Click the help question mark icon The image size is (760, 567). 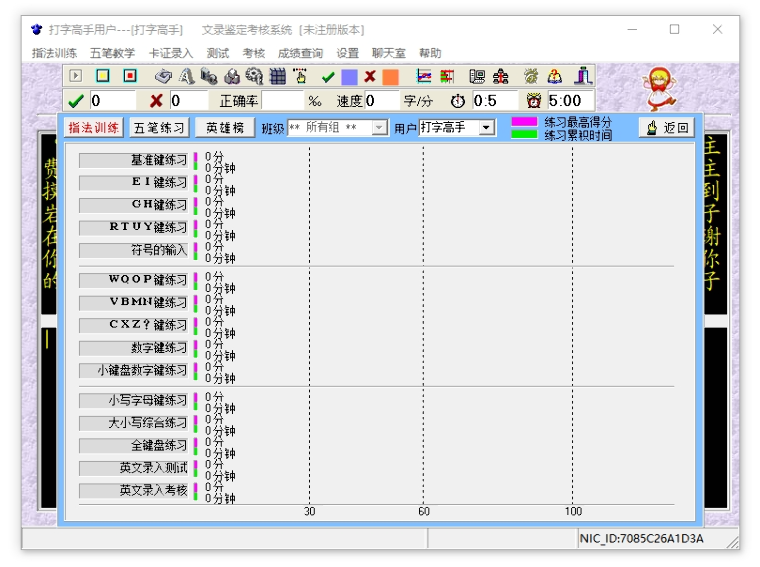coord(554,76)
